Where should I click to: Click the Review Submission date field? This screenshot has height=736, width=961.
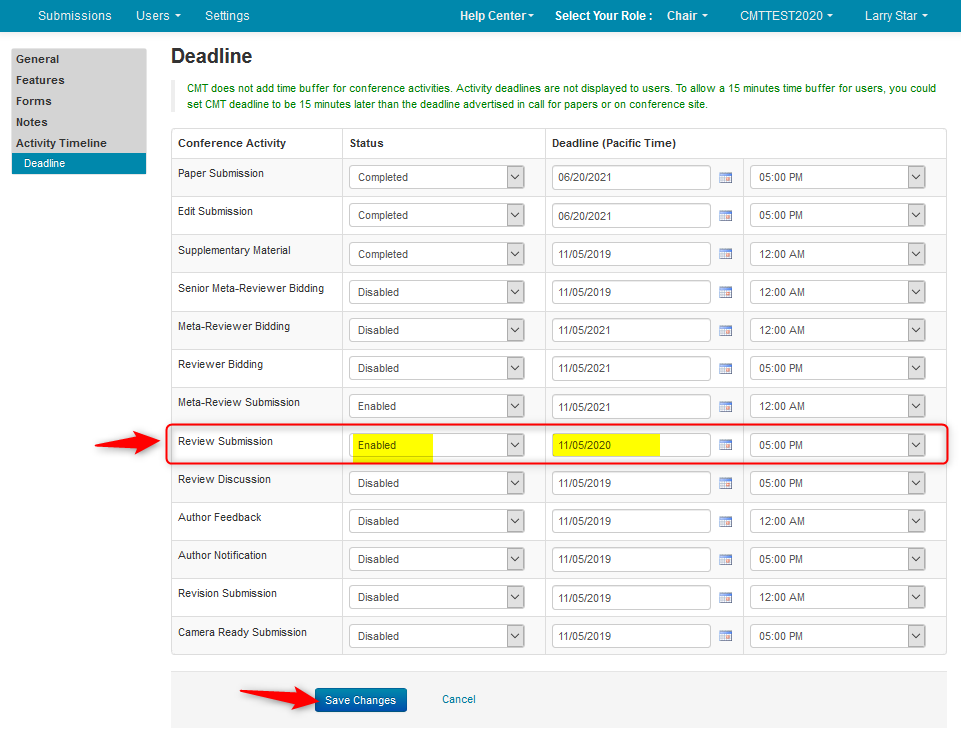tap(630, 445)
